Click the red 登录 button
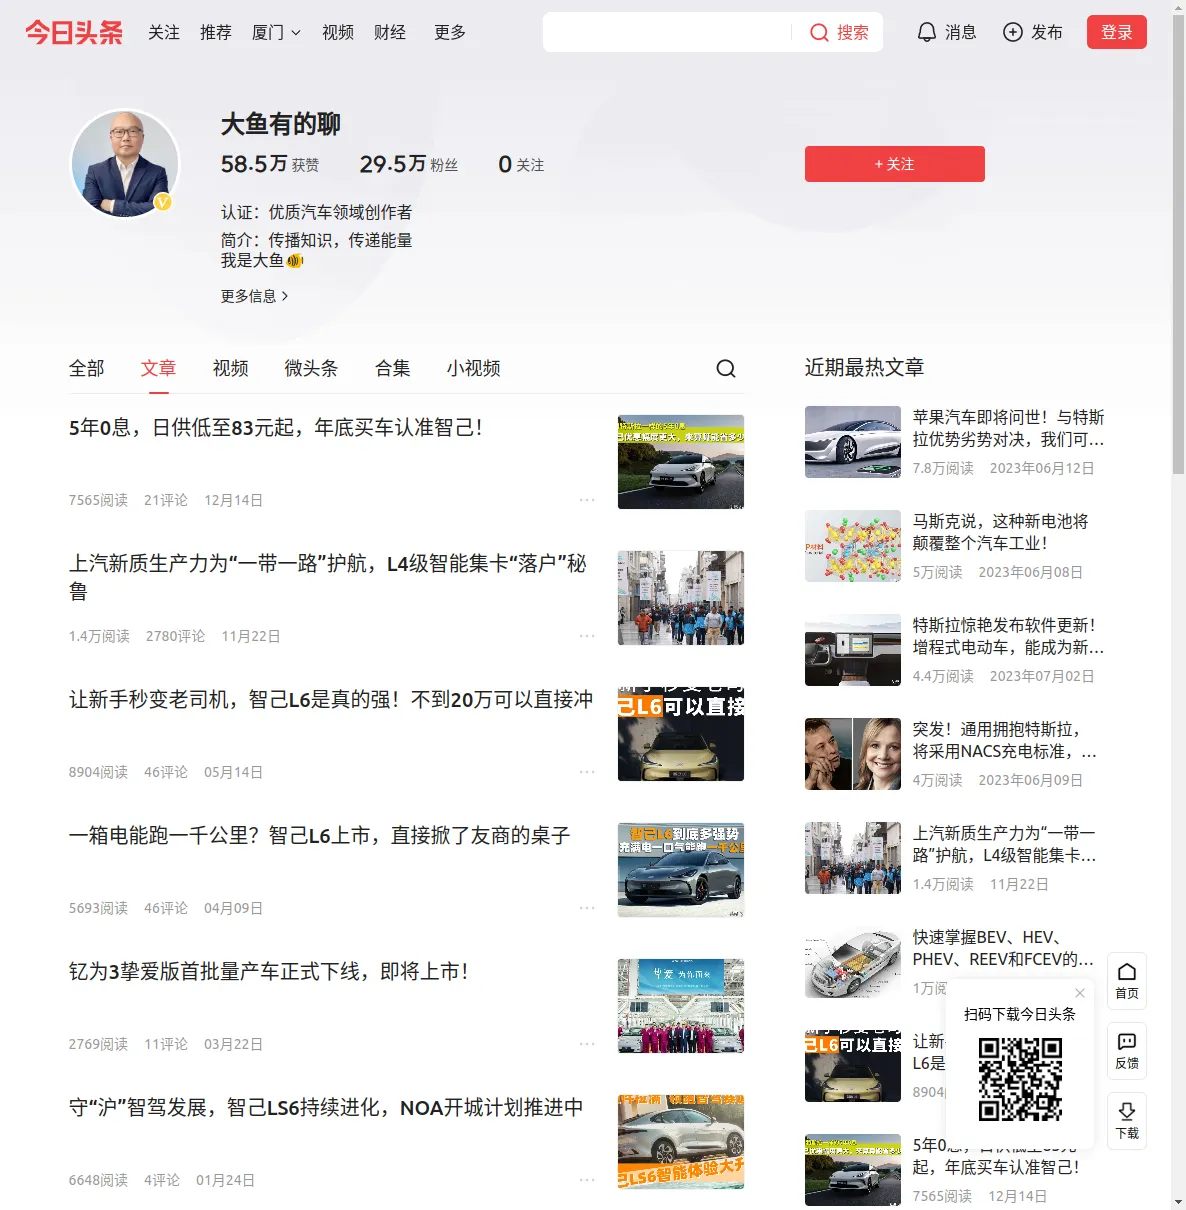 1117,32
